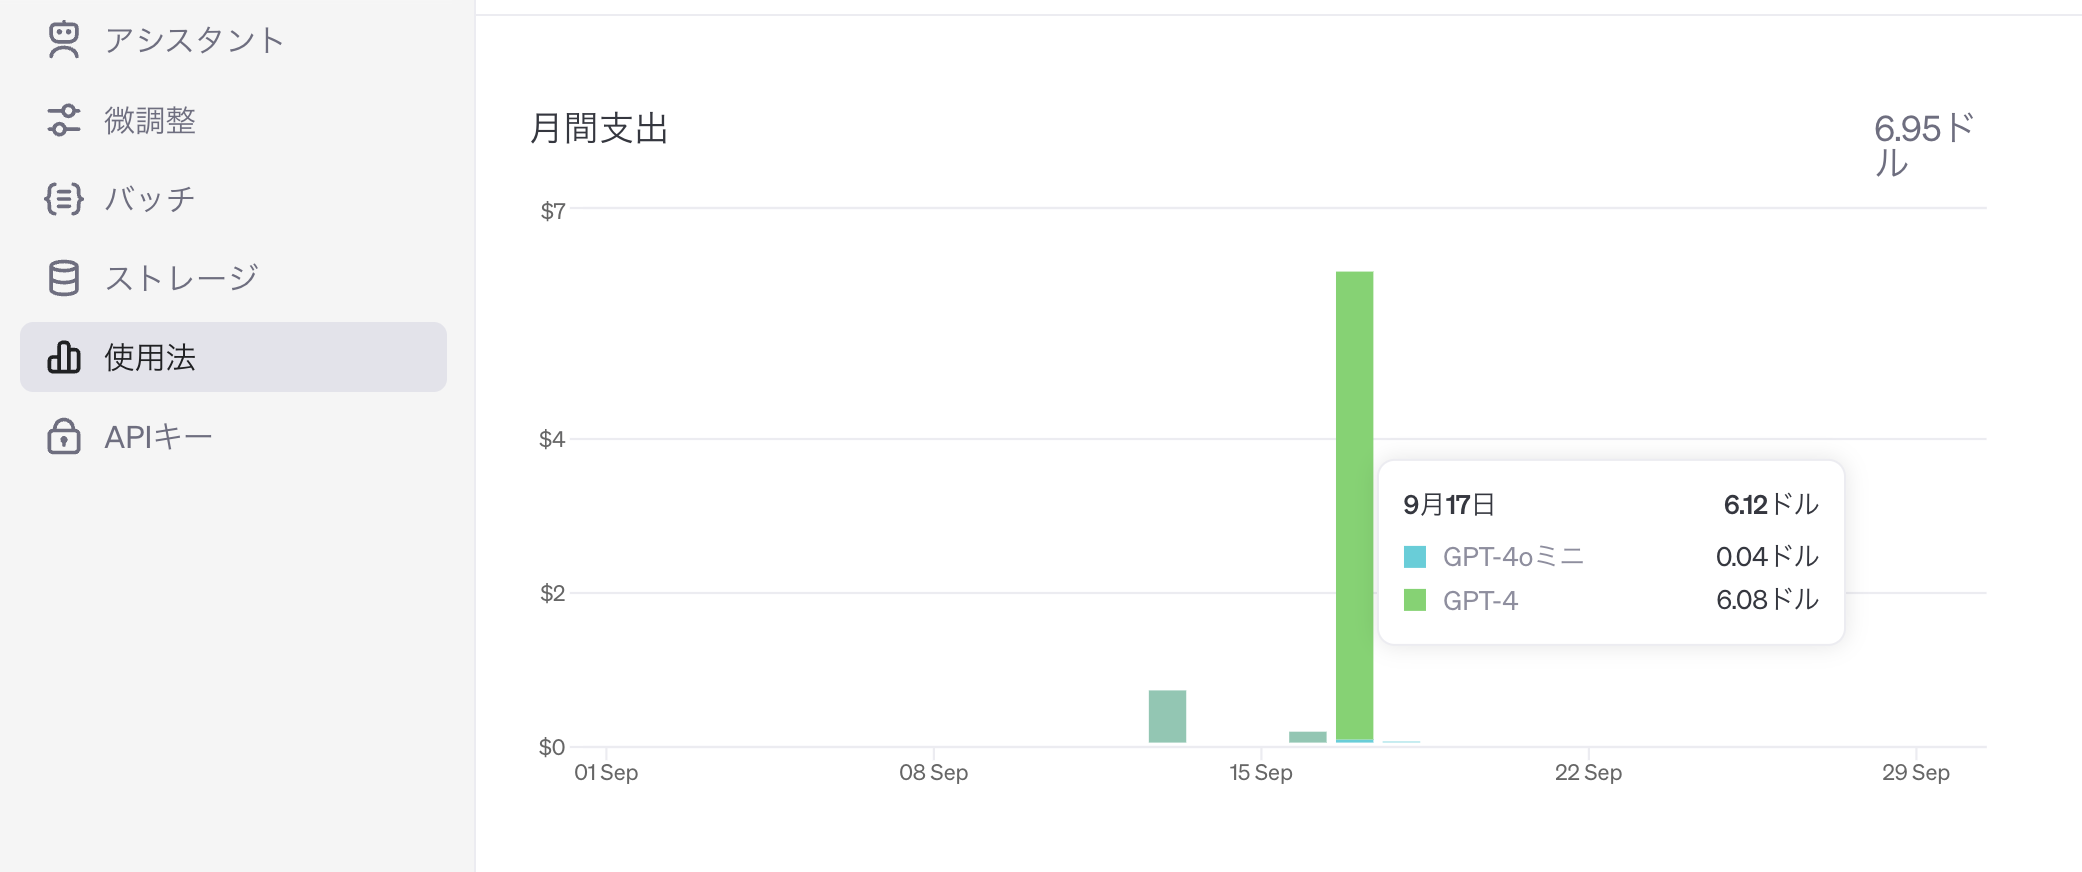Viewport: 2082px width, 872px height.
Task: Click the Usage bar chart icon
Action: (x=64, y=357)
